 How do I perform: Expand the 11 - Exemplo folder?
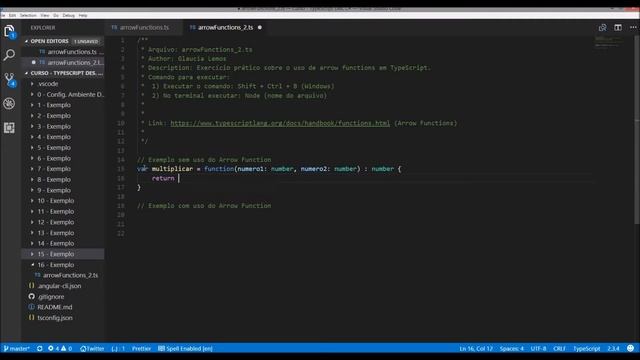click(63, 211)
